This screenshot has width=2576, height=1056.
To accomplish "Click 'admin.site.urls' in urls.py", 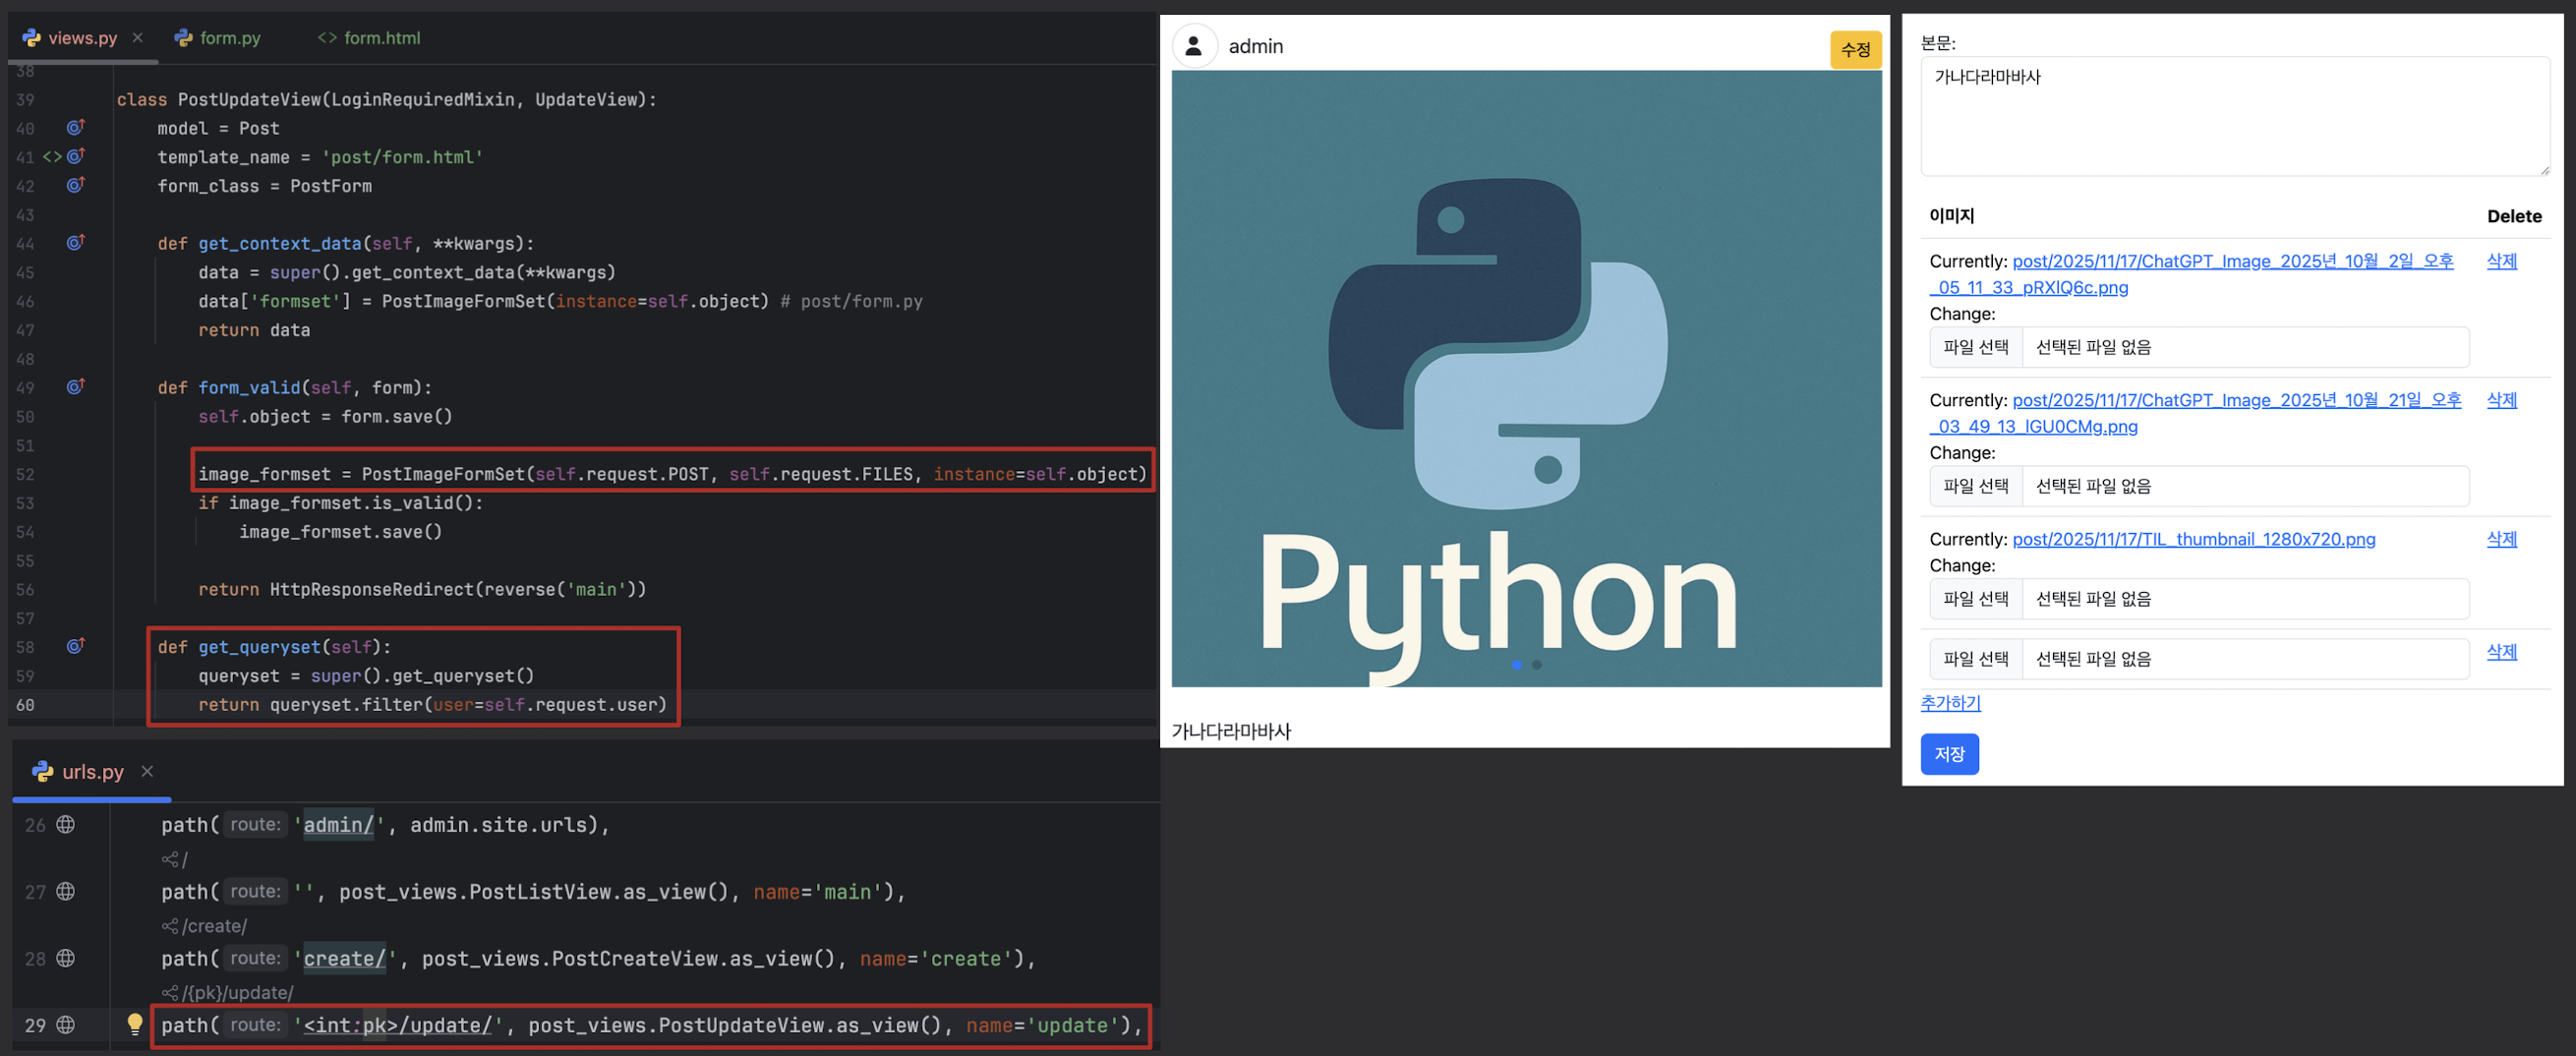I will point(499,825).
